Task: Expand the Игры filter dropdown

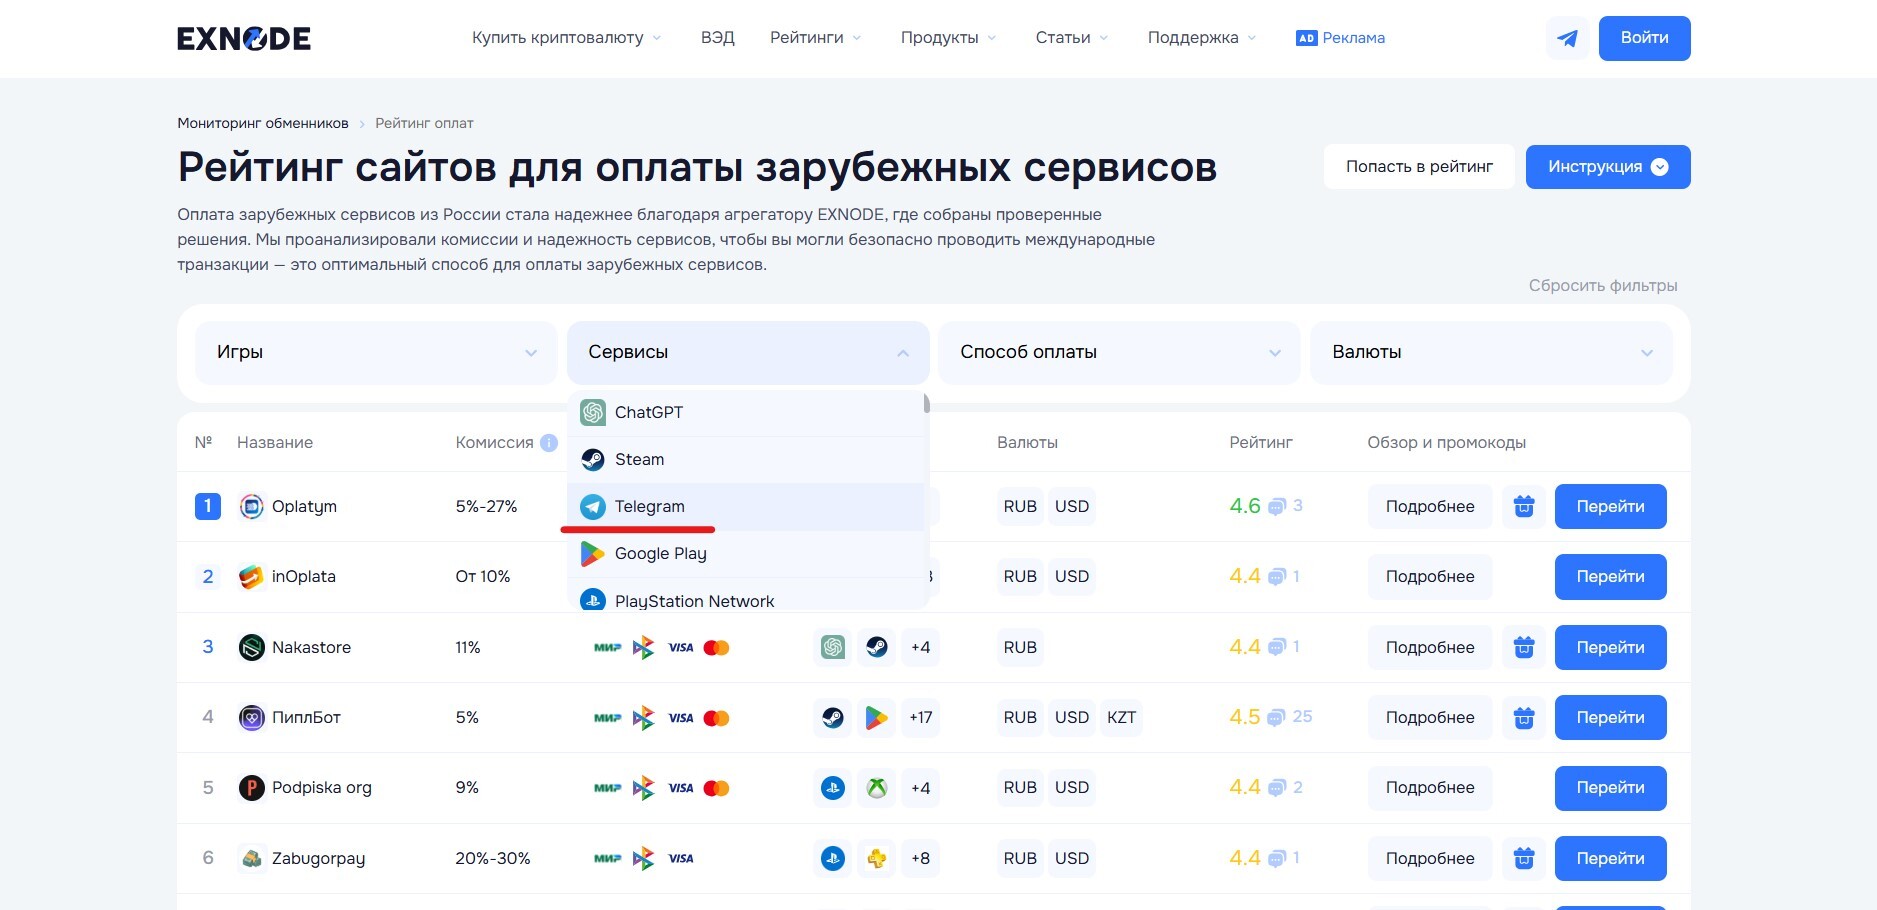Action: (x=376, y=352)
